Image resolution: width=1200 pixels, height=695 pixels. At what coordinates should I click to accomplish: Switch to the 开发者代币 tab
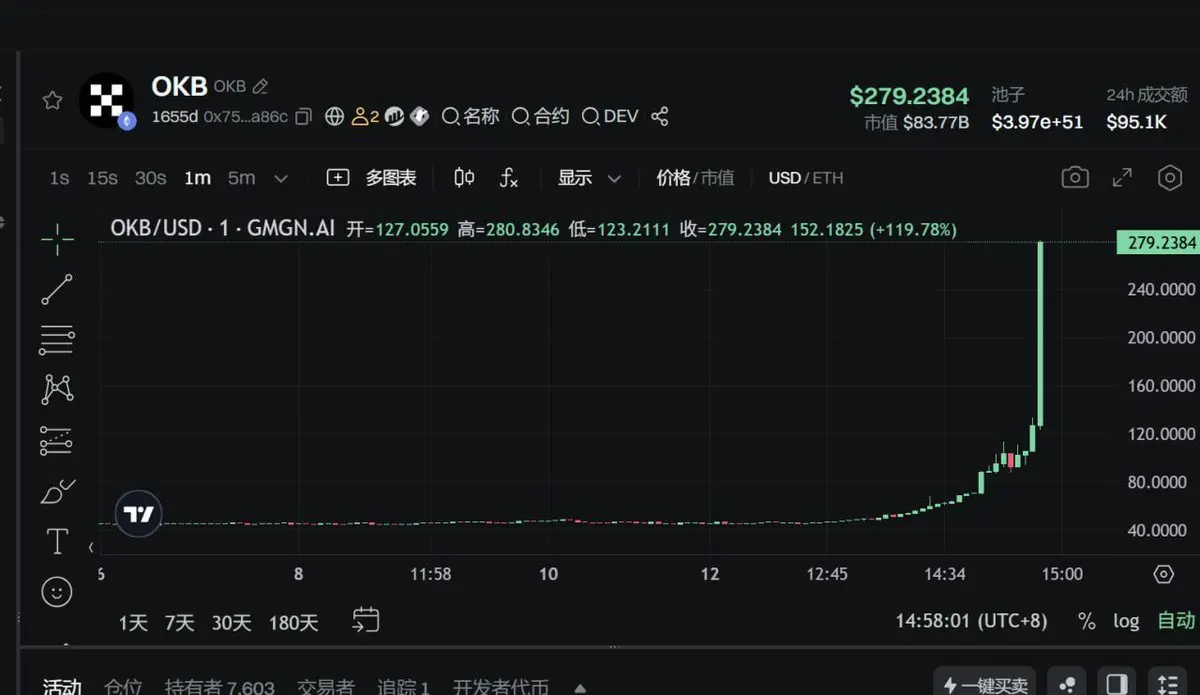coord(501,687)
